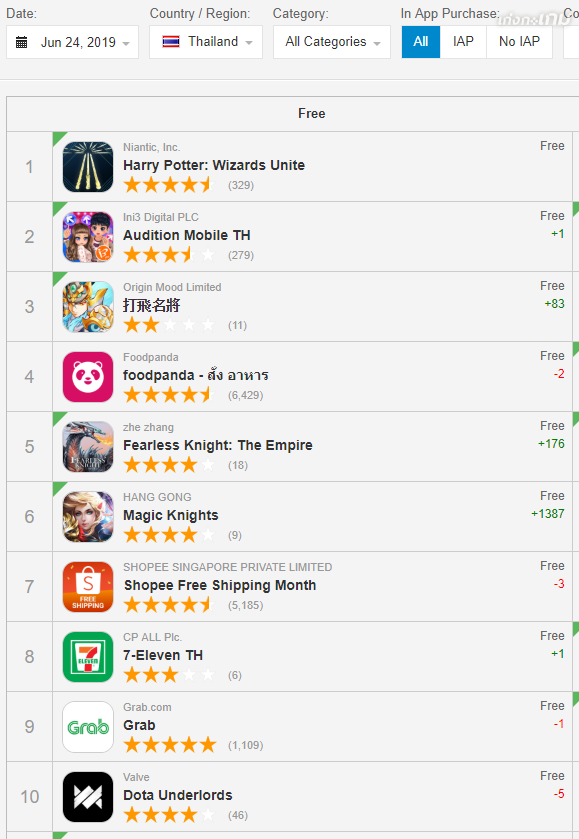Open the Grab app title link

(x=139, y=725)
